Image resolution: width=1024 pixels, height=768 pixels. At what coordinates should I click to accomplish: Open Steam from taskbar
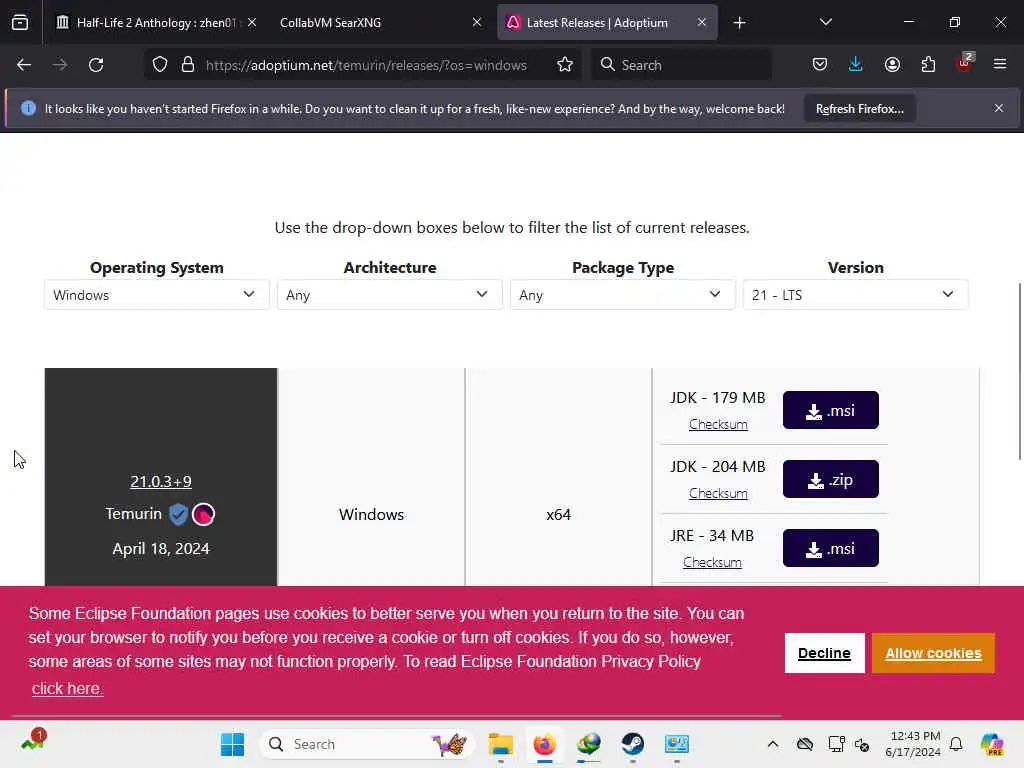click(632, 744)
